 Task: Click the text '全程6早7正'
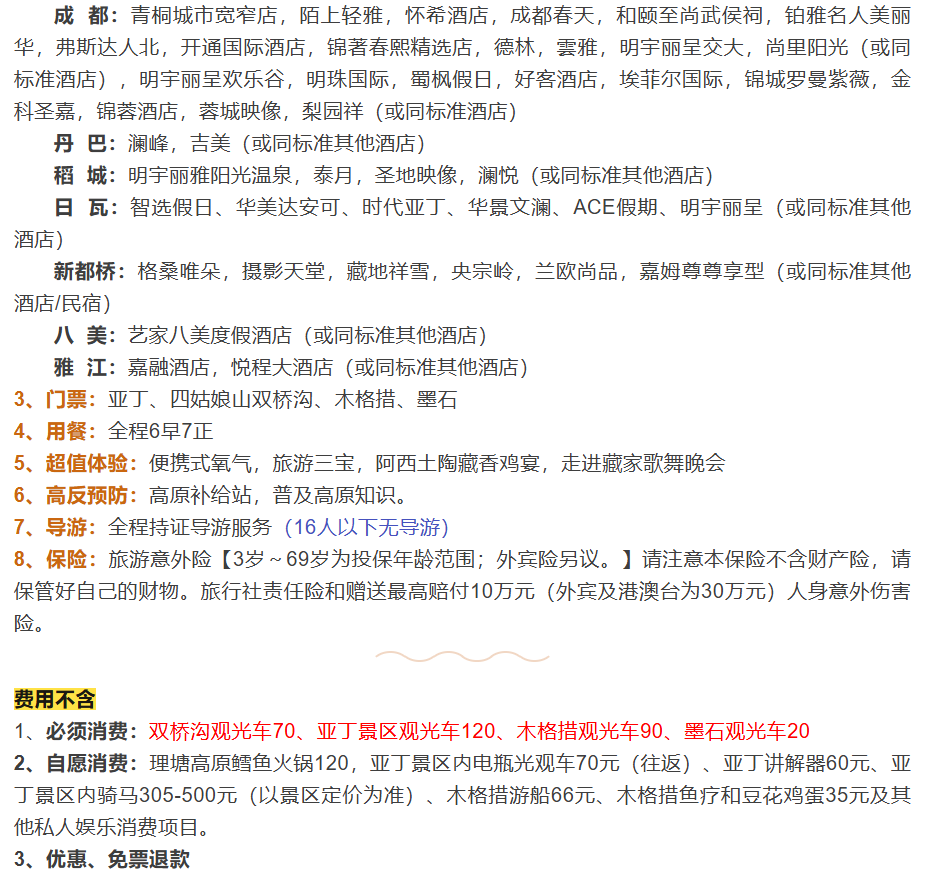160,432
